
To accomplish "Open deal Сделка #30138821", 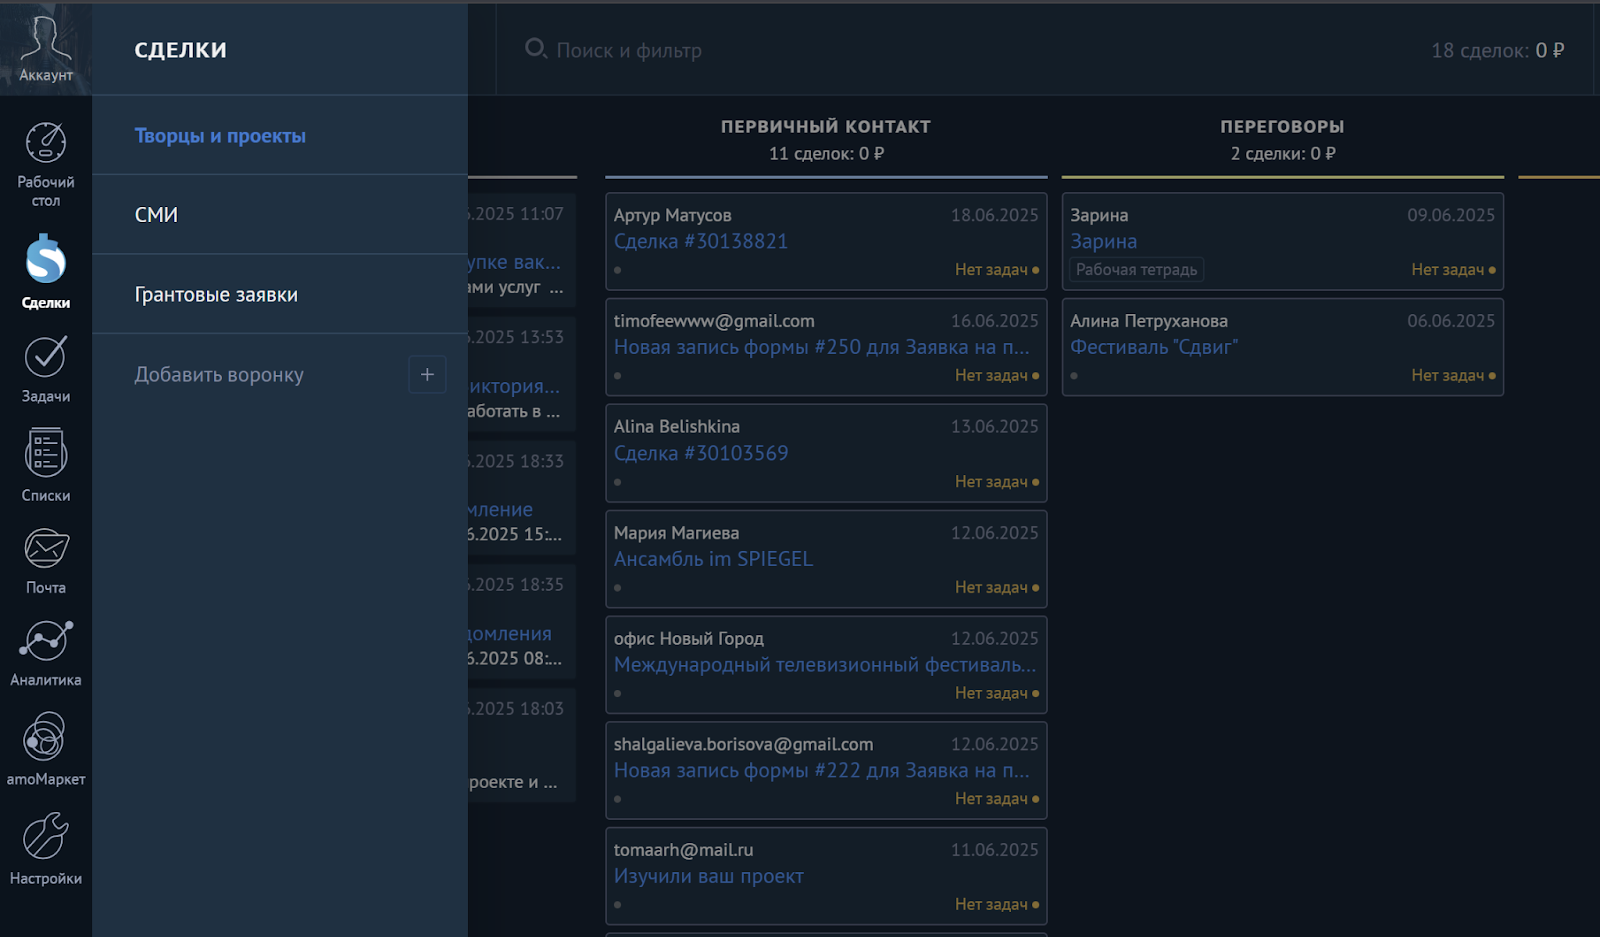I will coord(700,241).
